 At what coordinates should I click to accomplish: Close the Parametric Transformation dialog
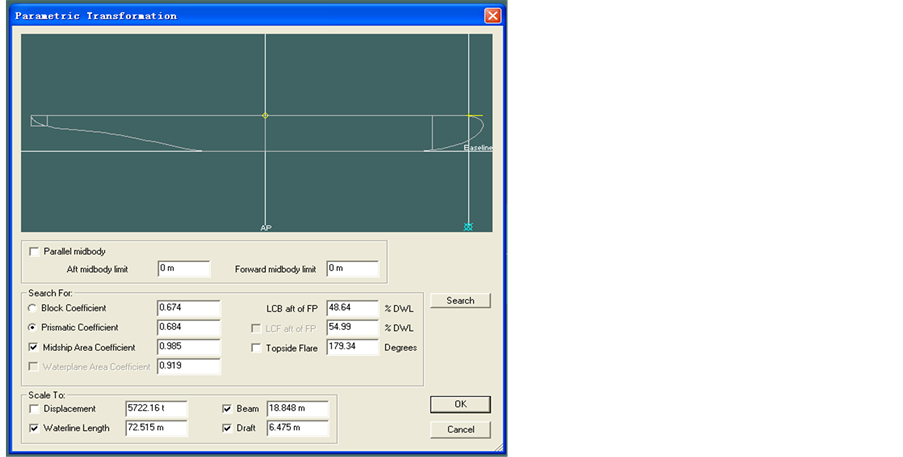[492, 16]
